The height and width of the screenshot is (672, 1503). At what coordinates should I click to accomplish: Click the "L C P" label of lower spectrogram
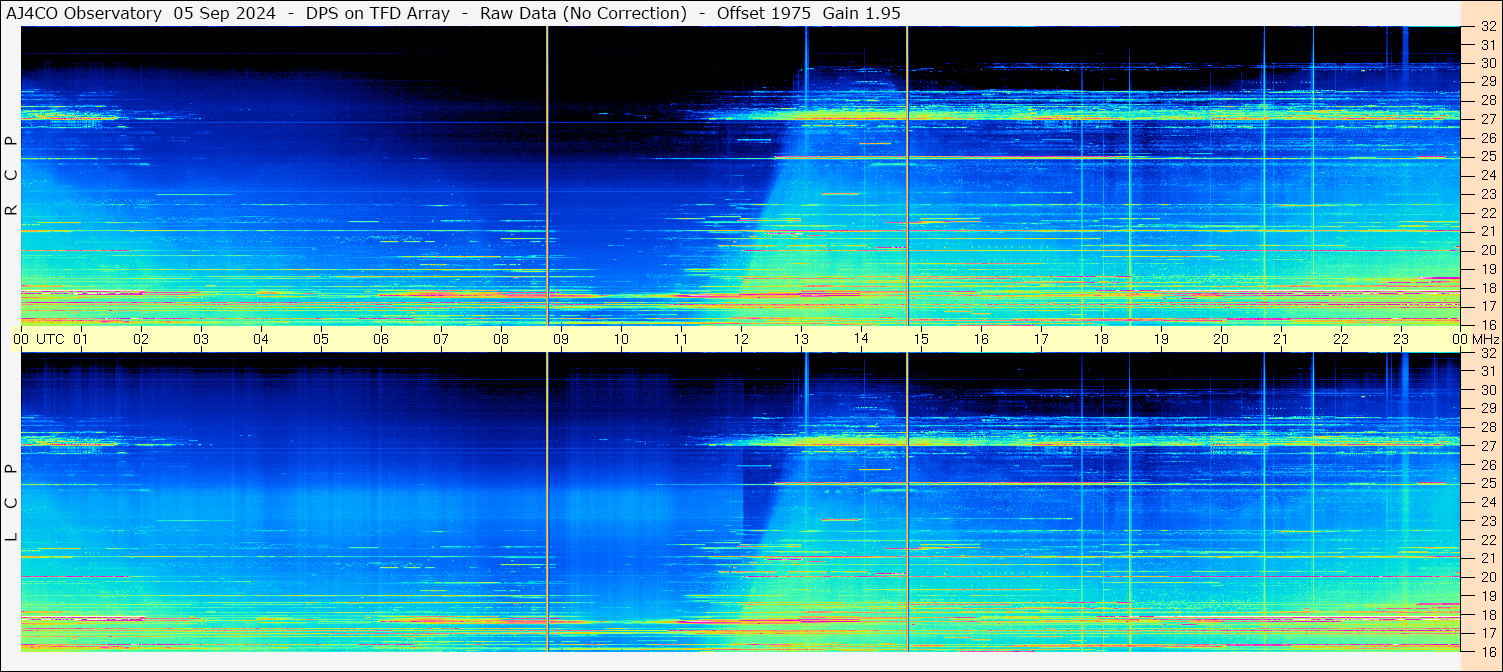click(11, 503)
